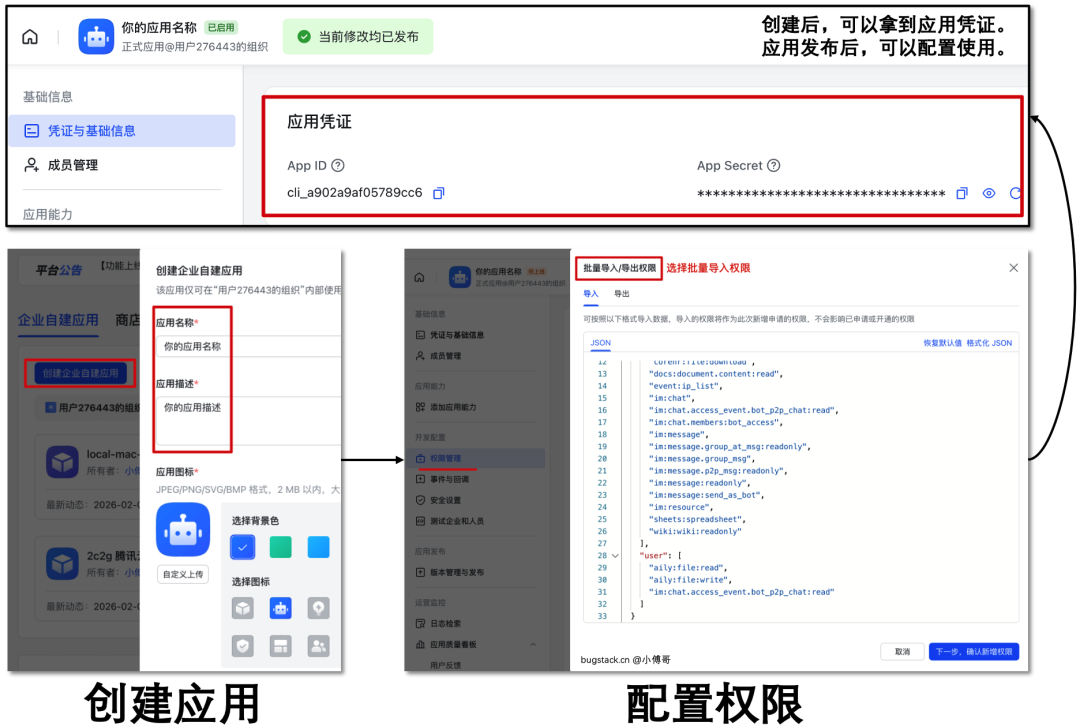Open 凭证与基础信息 page
The height and width of the screenshot is (726, 1080).
click(93, 130)
